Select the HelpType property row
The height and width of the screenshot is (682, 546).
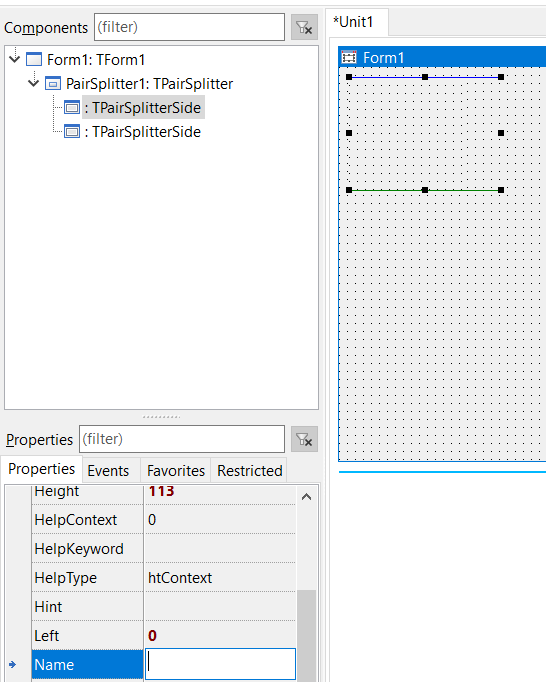[164, 578]
